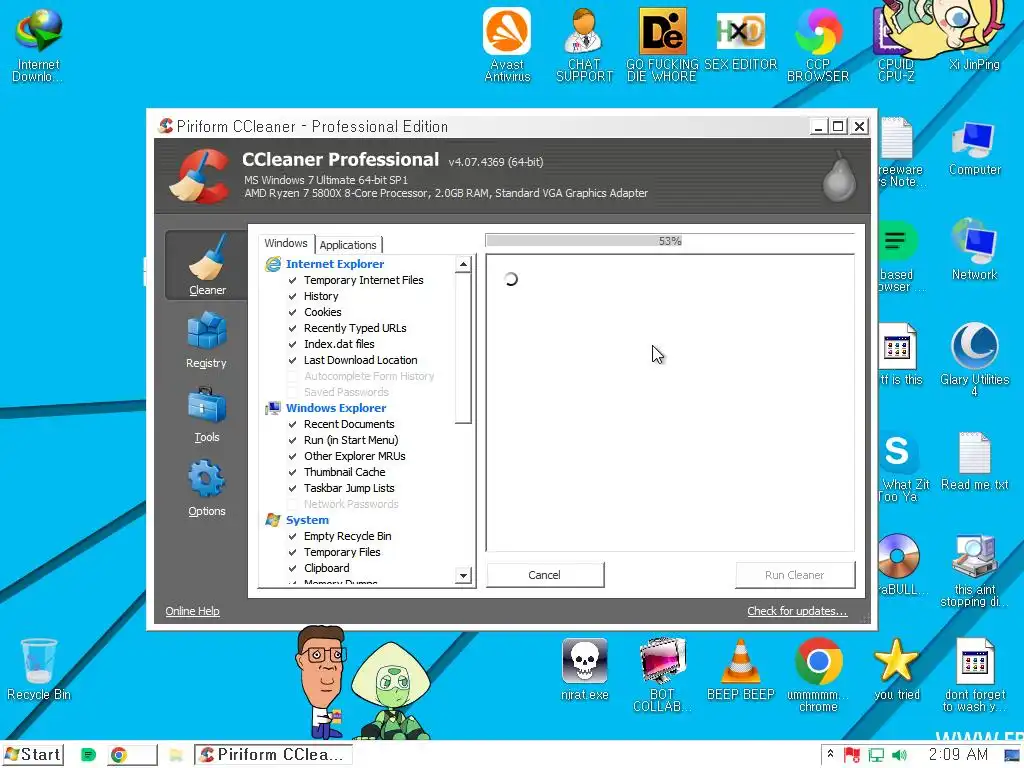
Task: Uncheck Temporary Internet Files
Action: 293,280
